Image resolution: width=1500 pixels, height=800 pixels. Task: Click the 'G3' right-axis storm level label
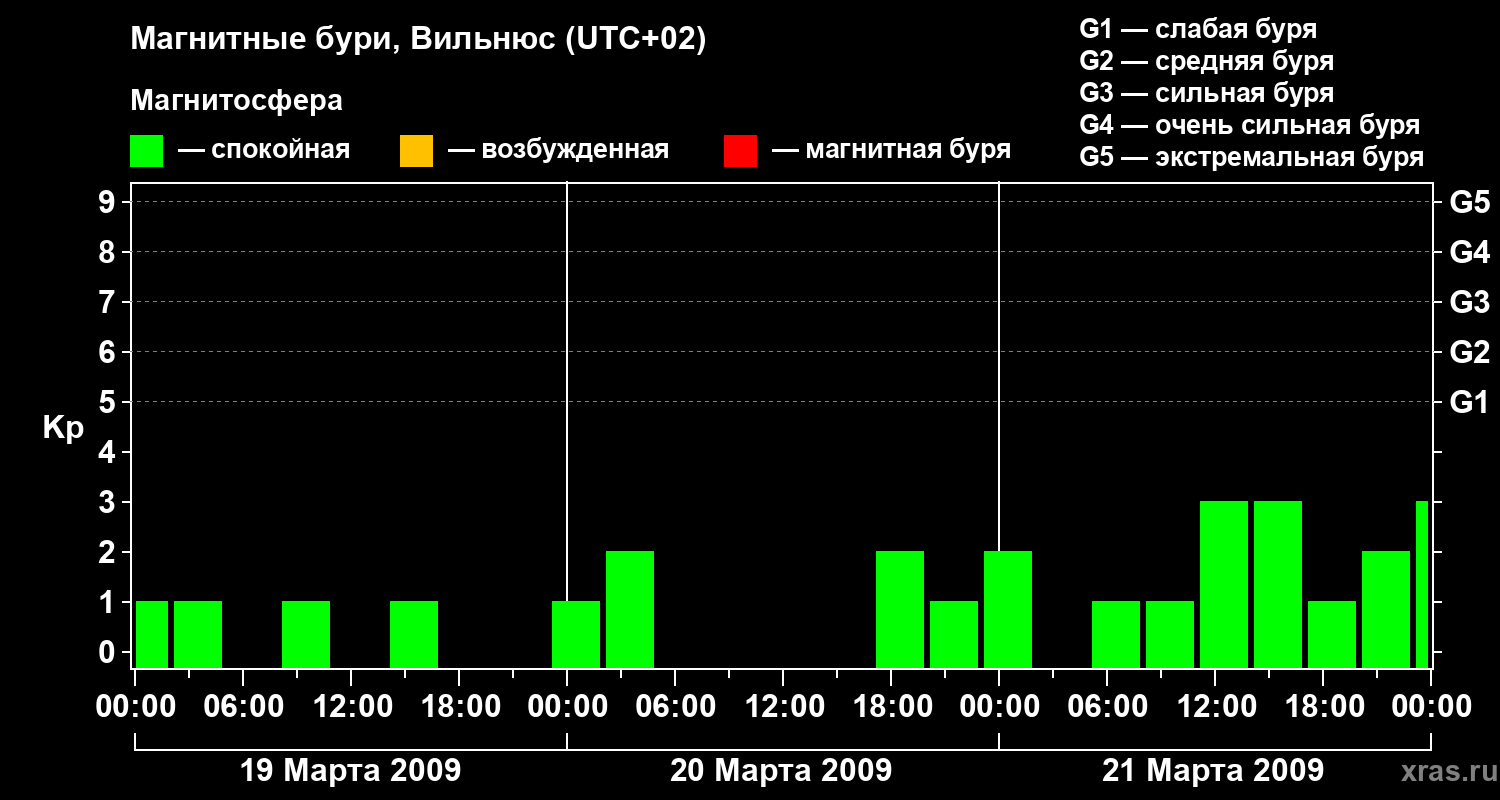coord(1469,302)
